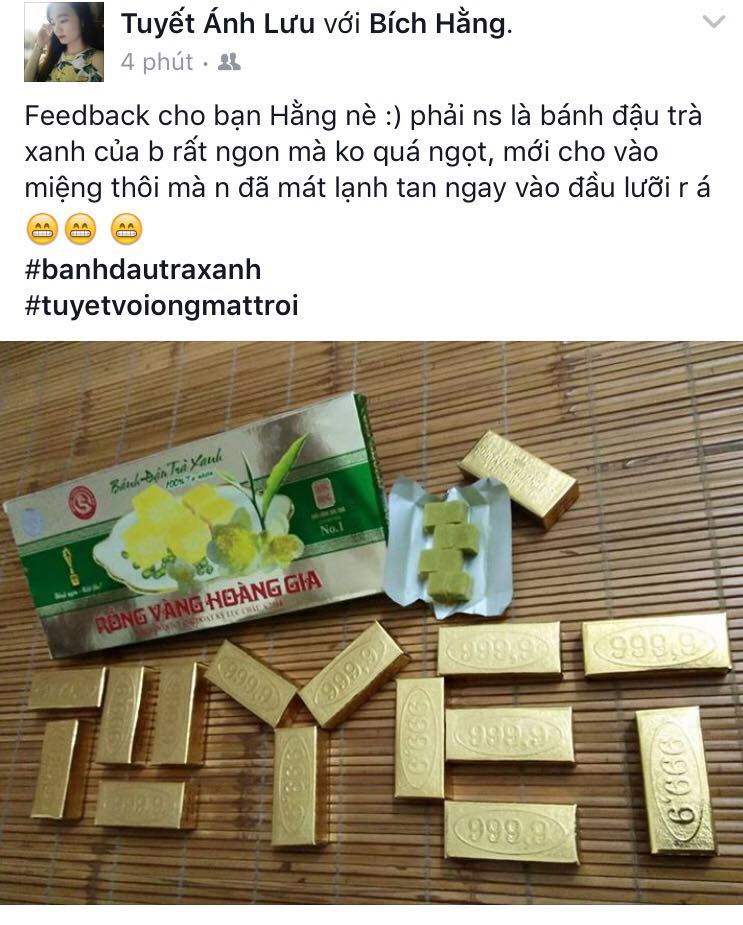Click the first grinning emoji

coord(42,229)
